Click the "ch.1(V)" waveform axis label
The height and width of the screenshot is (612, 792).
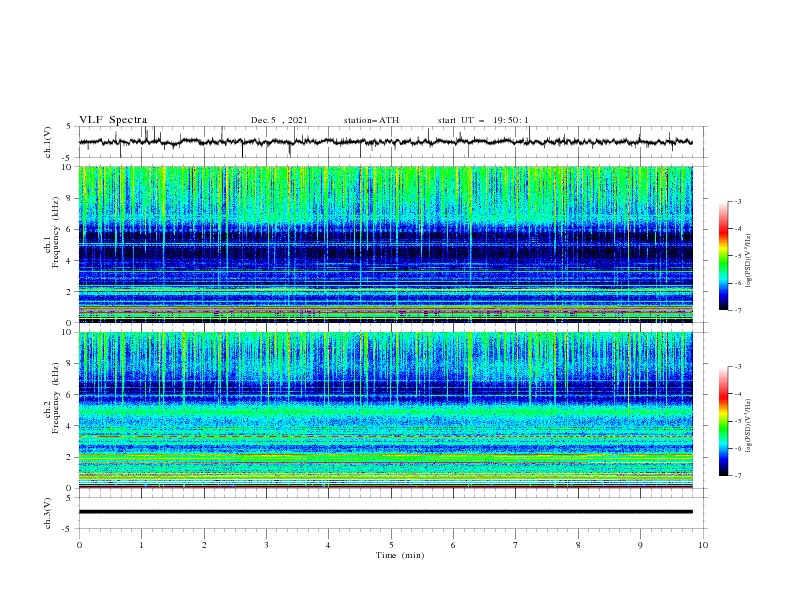48,142
